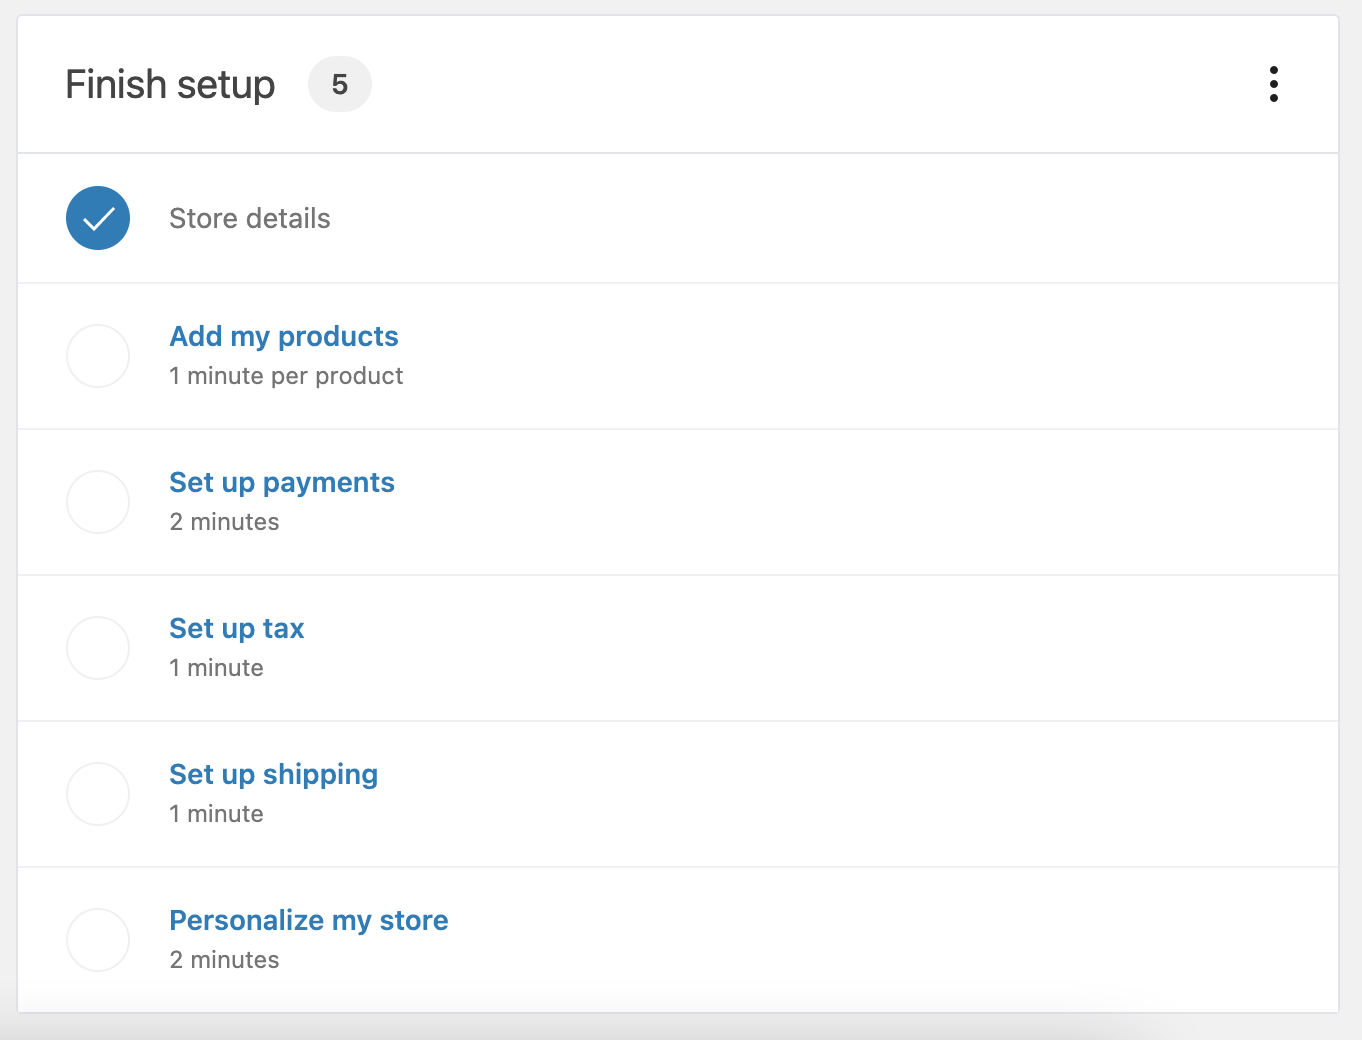
Task: Open the Set up payments task
Action: pyautogui.click(x=282, y=483)
